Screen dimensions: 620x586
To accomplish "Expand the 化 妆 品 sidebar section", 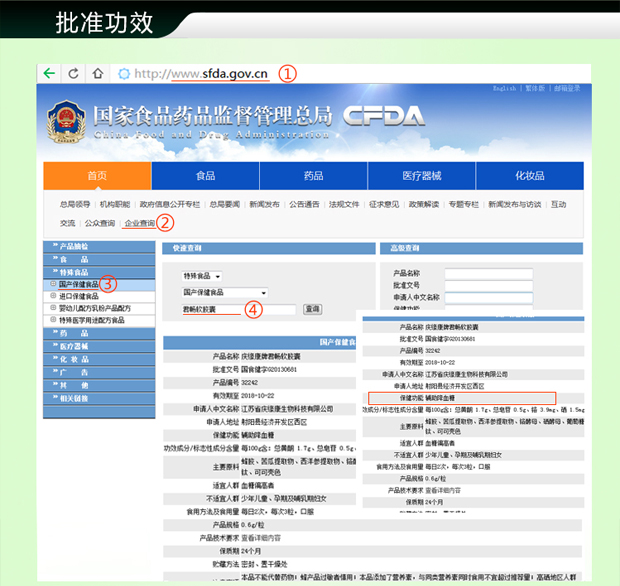I will click(99, 359).
